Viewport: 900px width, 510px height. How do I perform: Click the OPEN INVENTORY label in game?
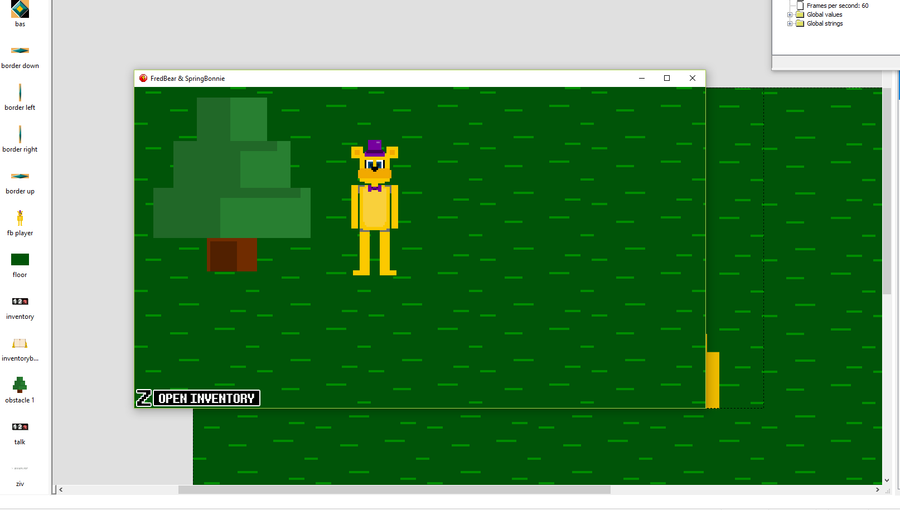207,398
